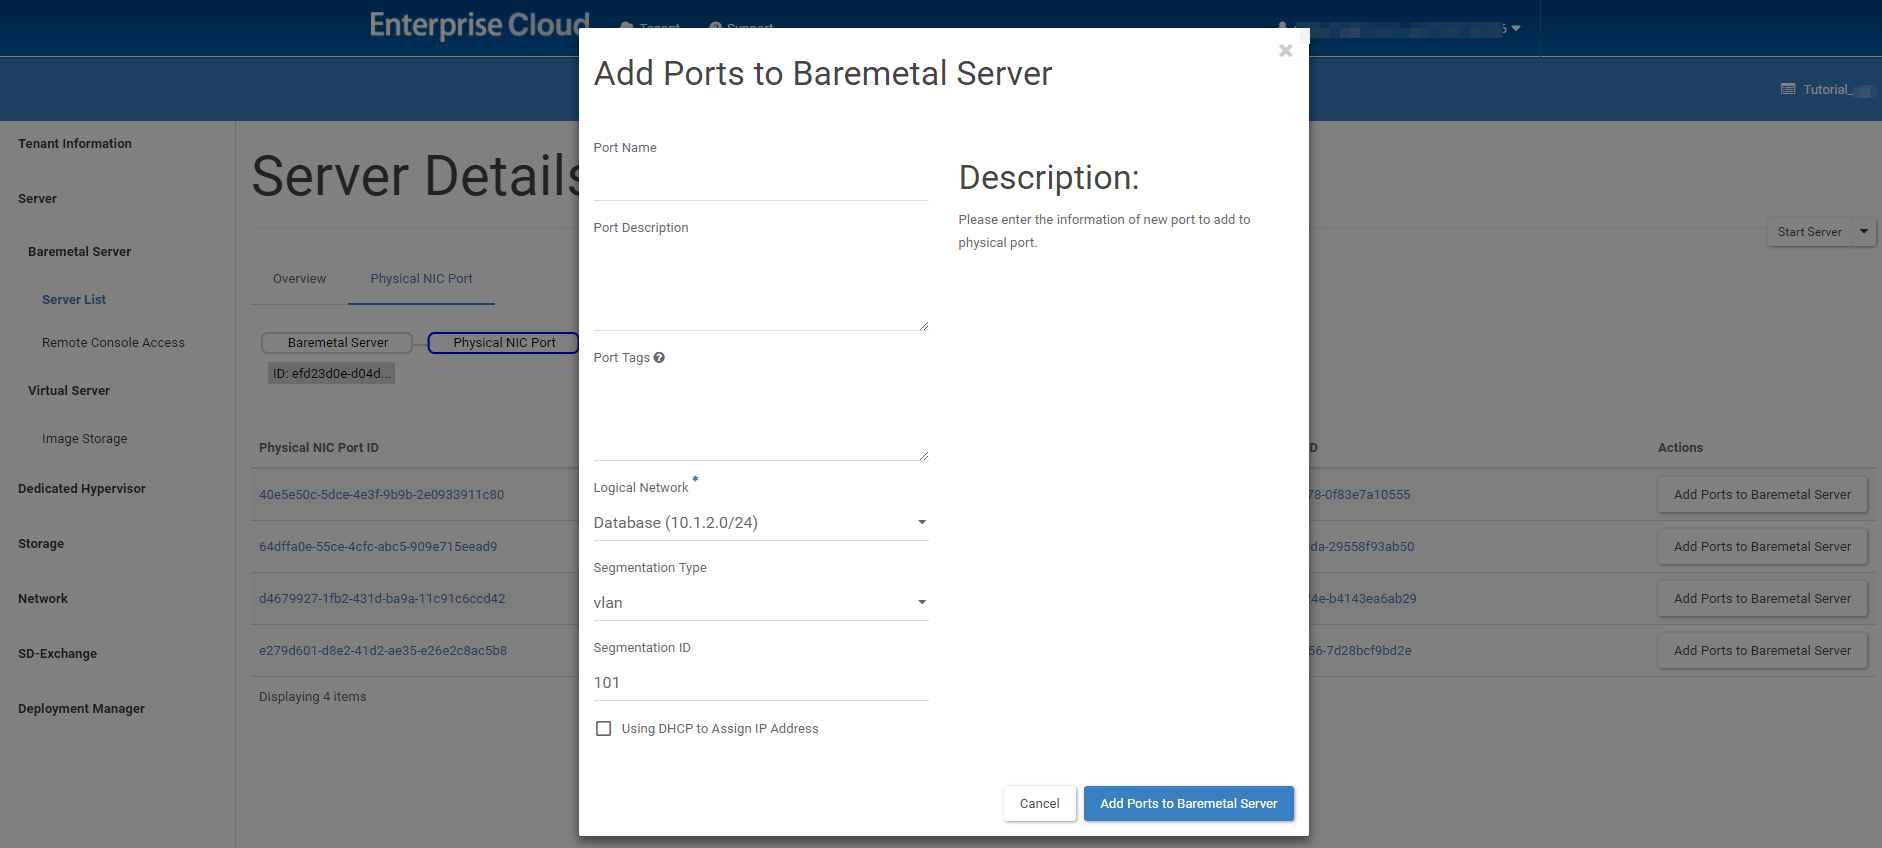Open port ID 40e5e50c-5dce link
Viewport: 1882px width, 848px height.
(x=381, y=495)
